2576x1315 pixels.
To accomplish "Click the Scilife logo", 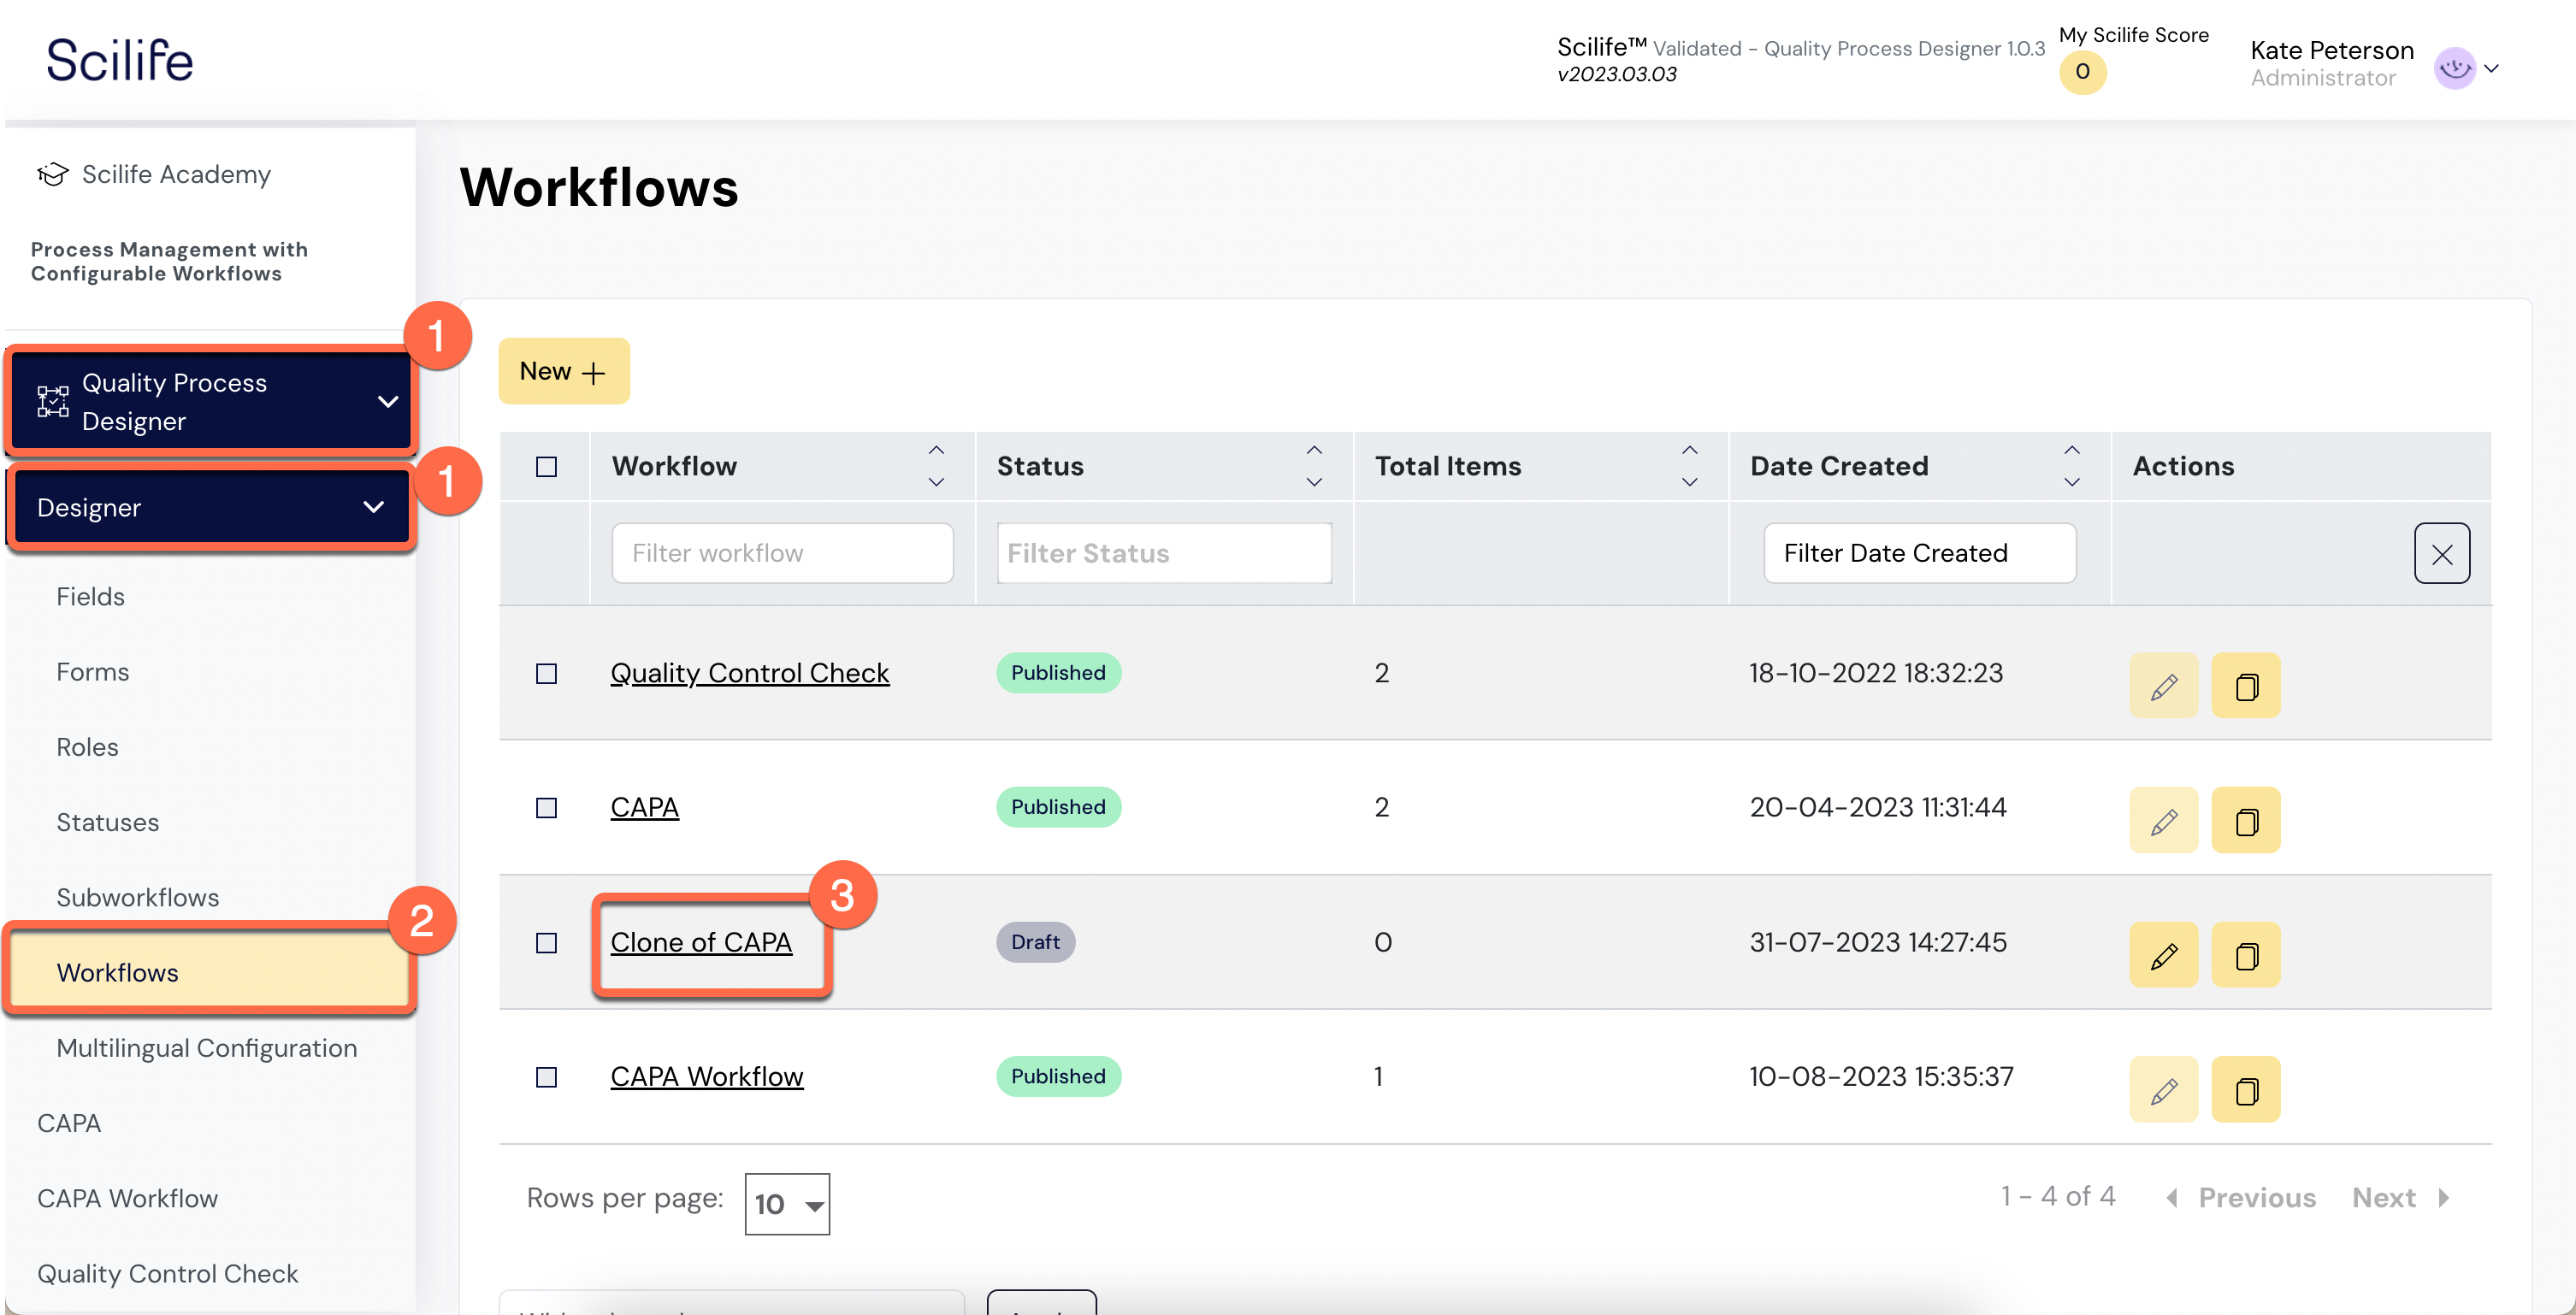I will [120, 60].
